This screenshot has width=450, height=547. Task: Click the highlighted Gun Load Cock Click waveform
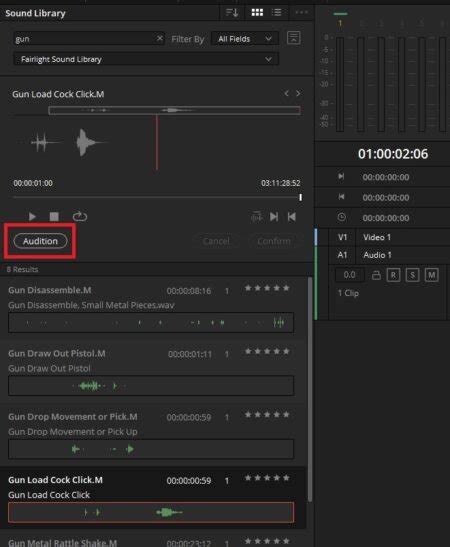(151, 512)
